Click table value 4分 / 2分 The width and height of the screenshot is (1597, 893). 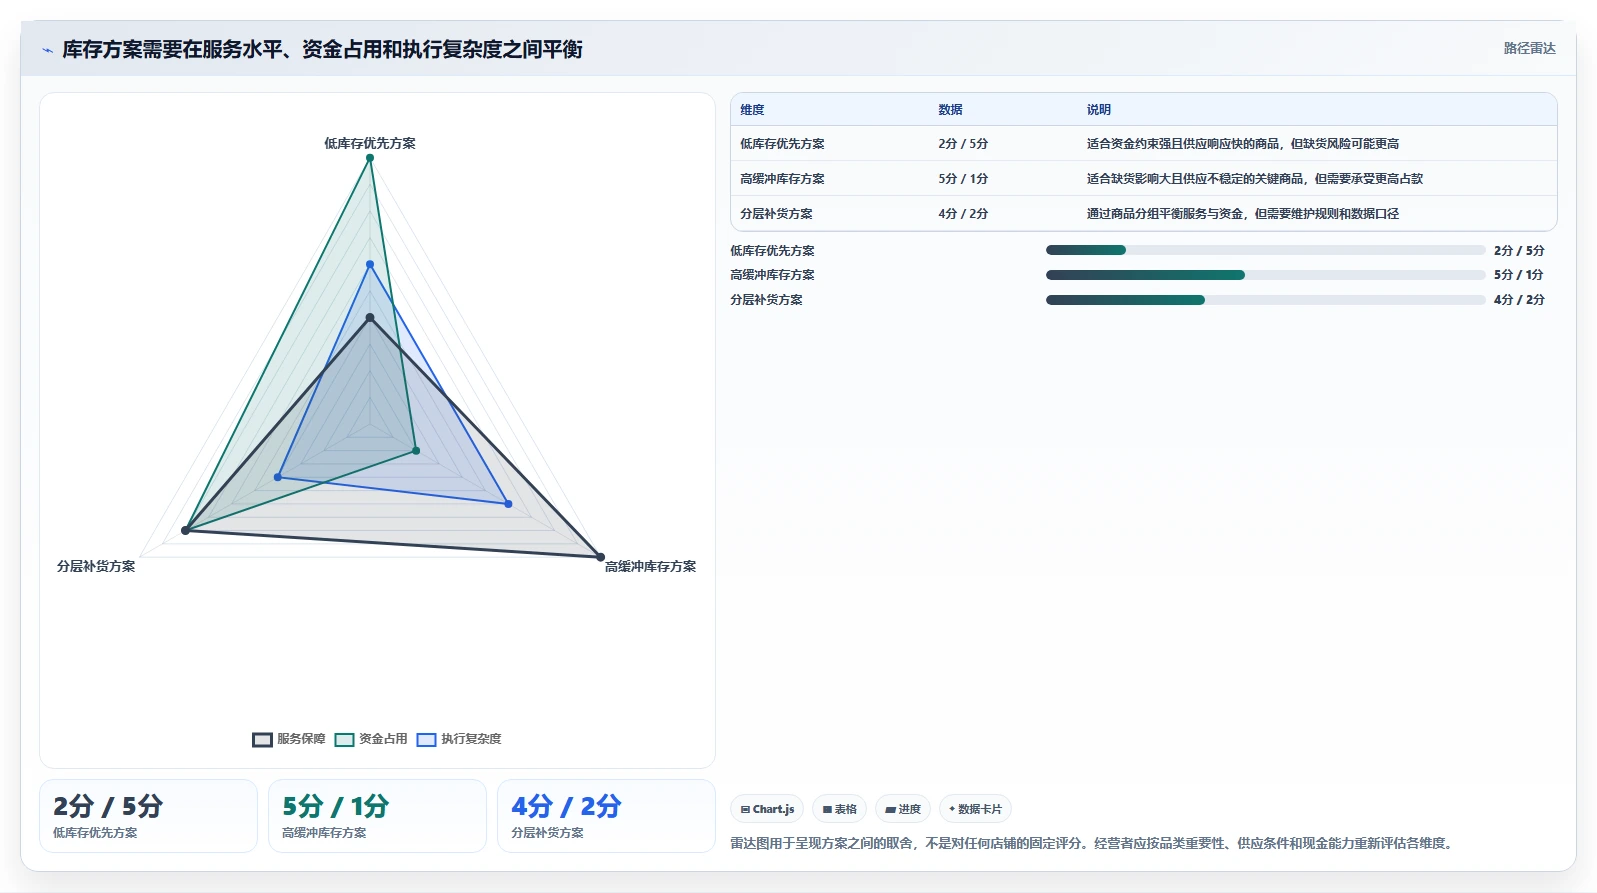pyautogui.click(x=963, y=214)
